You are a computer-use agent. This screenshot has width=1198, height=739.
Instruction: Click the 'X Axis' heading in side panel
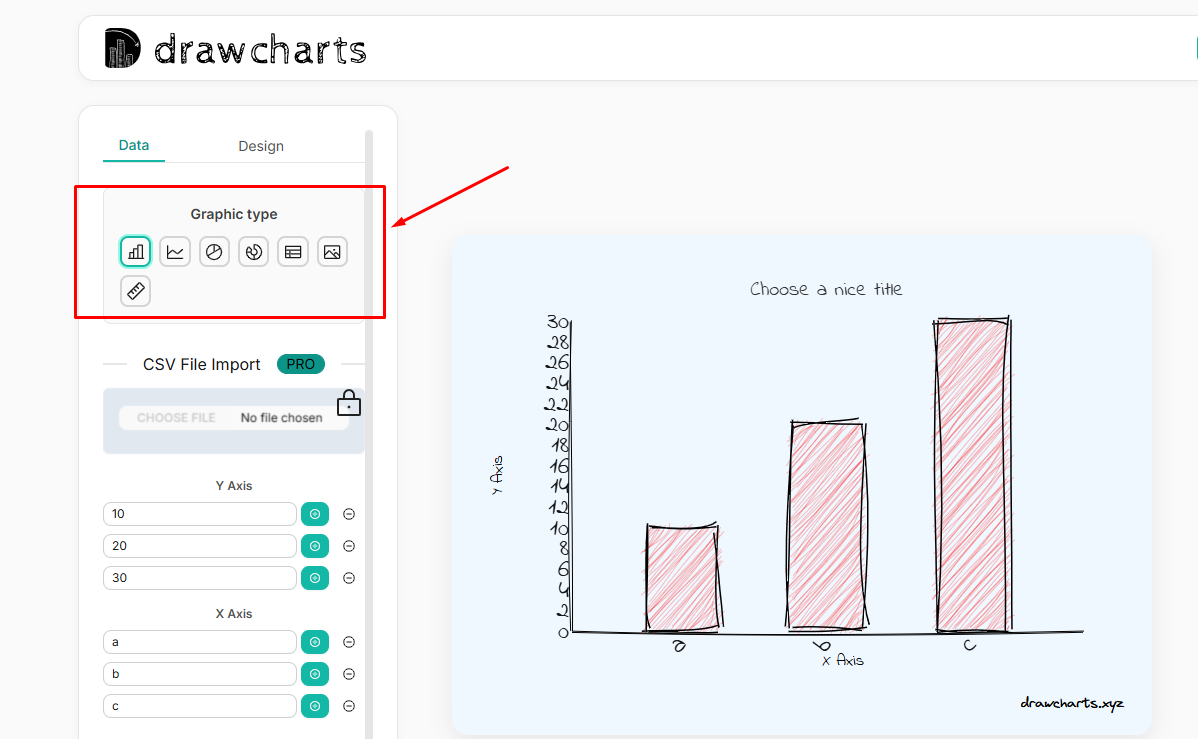[x=234, y=614]
